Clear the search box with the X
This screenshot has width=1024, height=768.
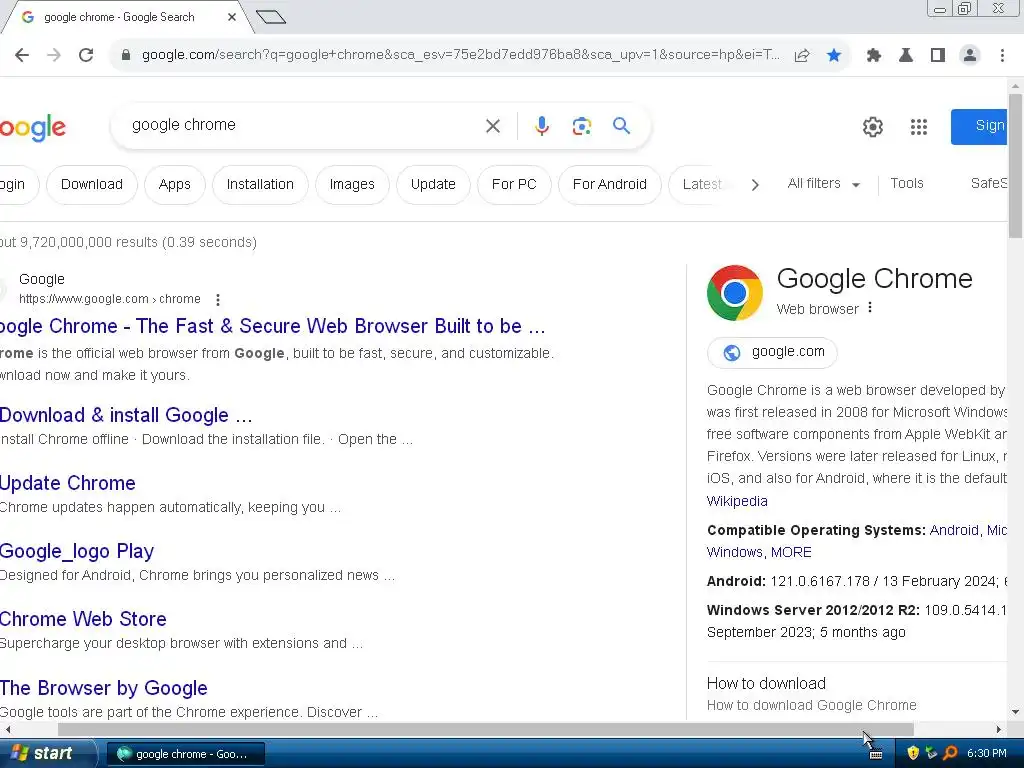pyautogui.click(x=493, y=125)
